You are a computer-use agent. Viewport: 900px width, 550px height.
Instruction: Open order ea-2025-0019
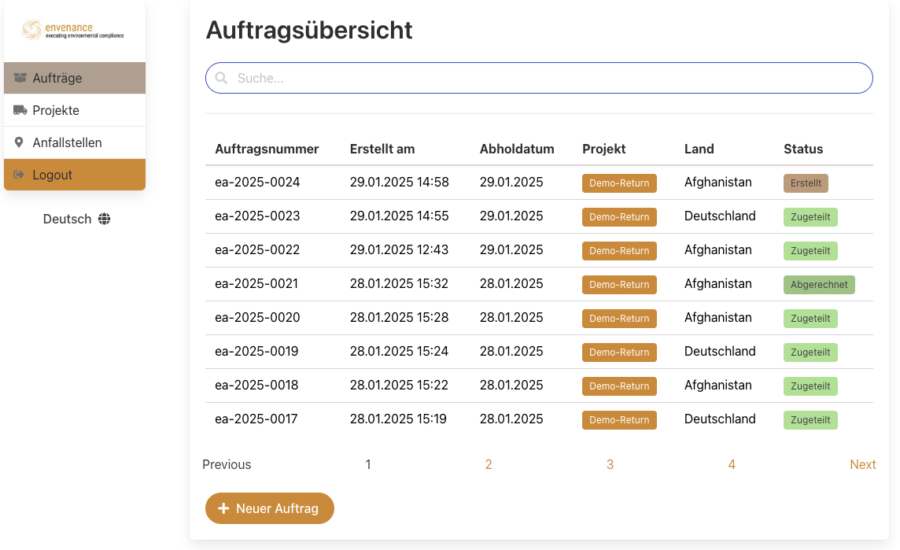pos(257,351)
